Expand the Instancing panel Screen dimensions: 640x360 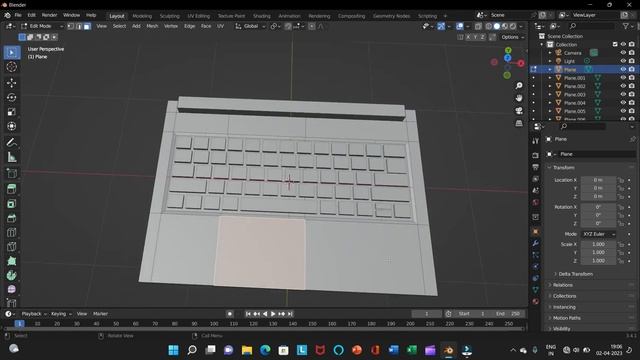[564, 307]
